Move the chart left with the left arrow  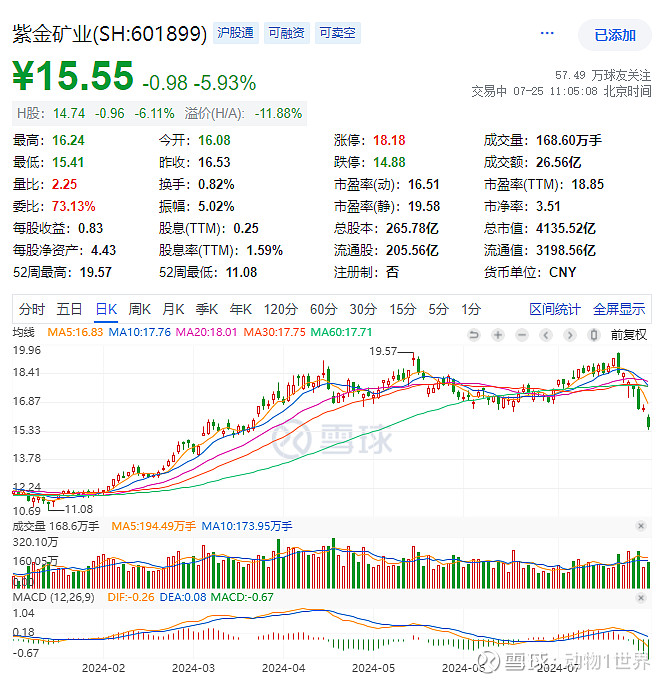pyautogui.click(x=546, y=335)
